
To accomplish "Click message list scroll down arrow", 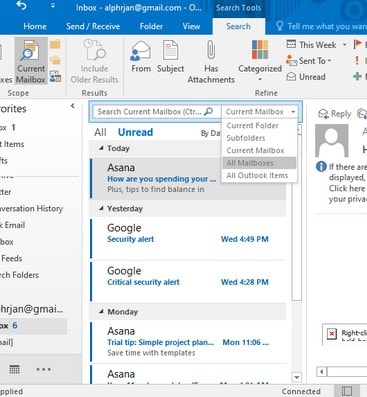I will (x=296, y=377).
